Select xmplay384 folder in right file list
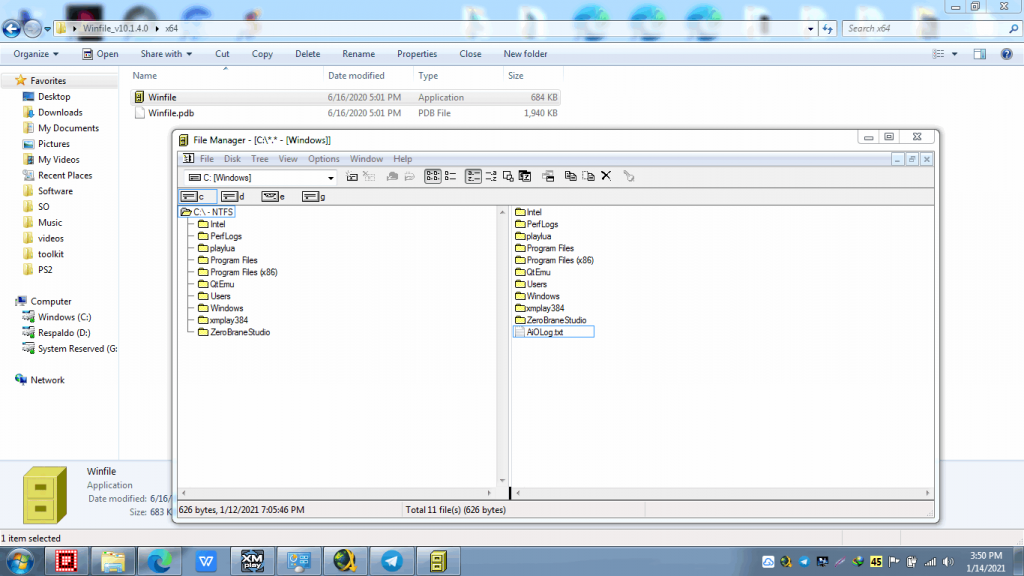1024x576 pixels. pyautogui.click(x=539, y=308)
